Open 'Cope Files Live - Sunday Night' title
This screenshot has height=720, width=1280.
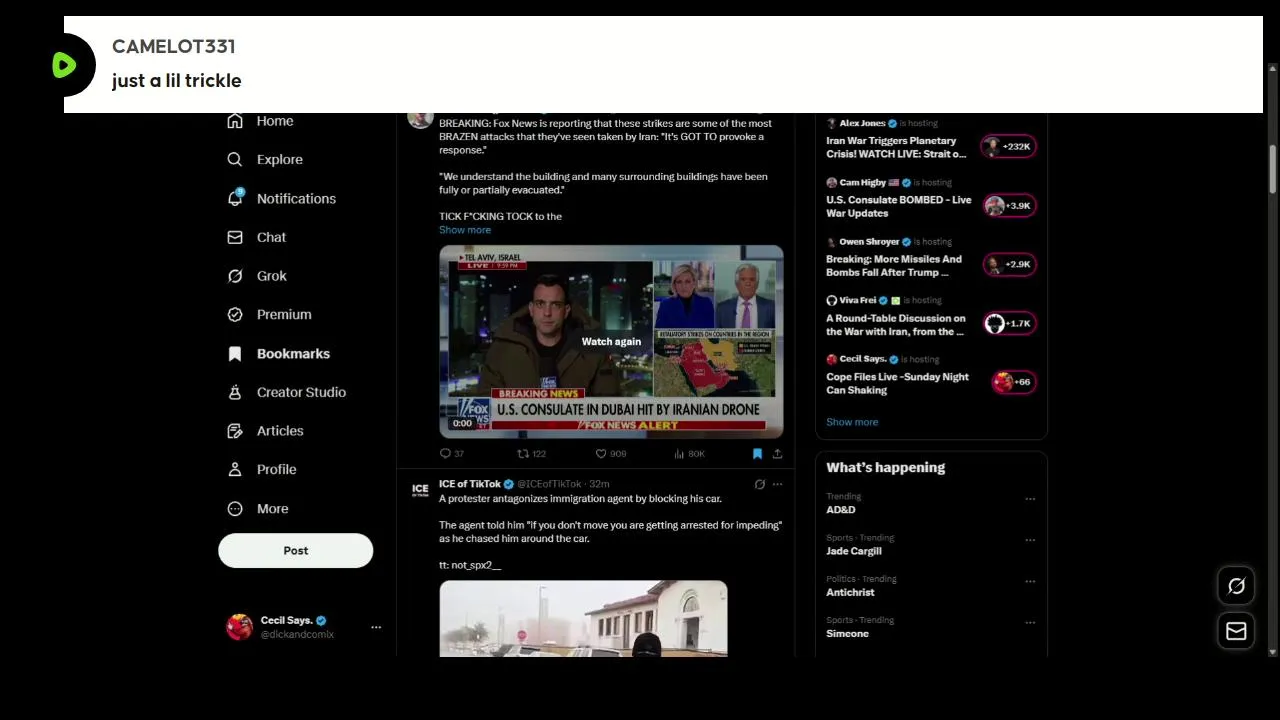point(897,383)
